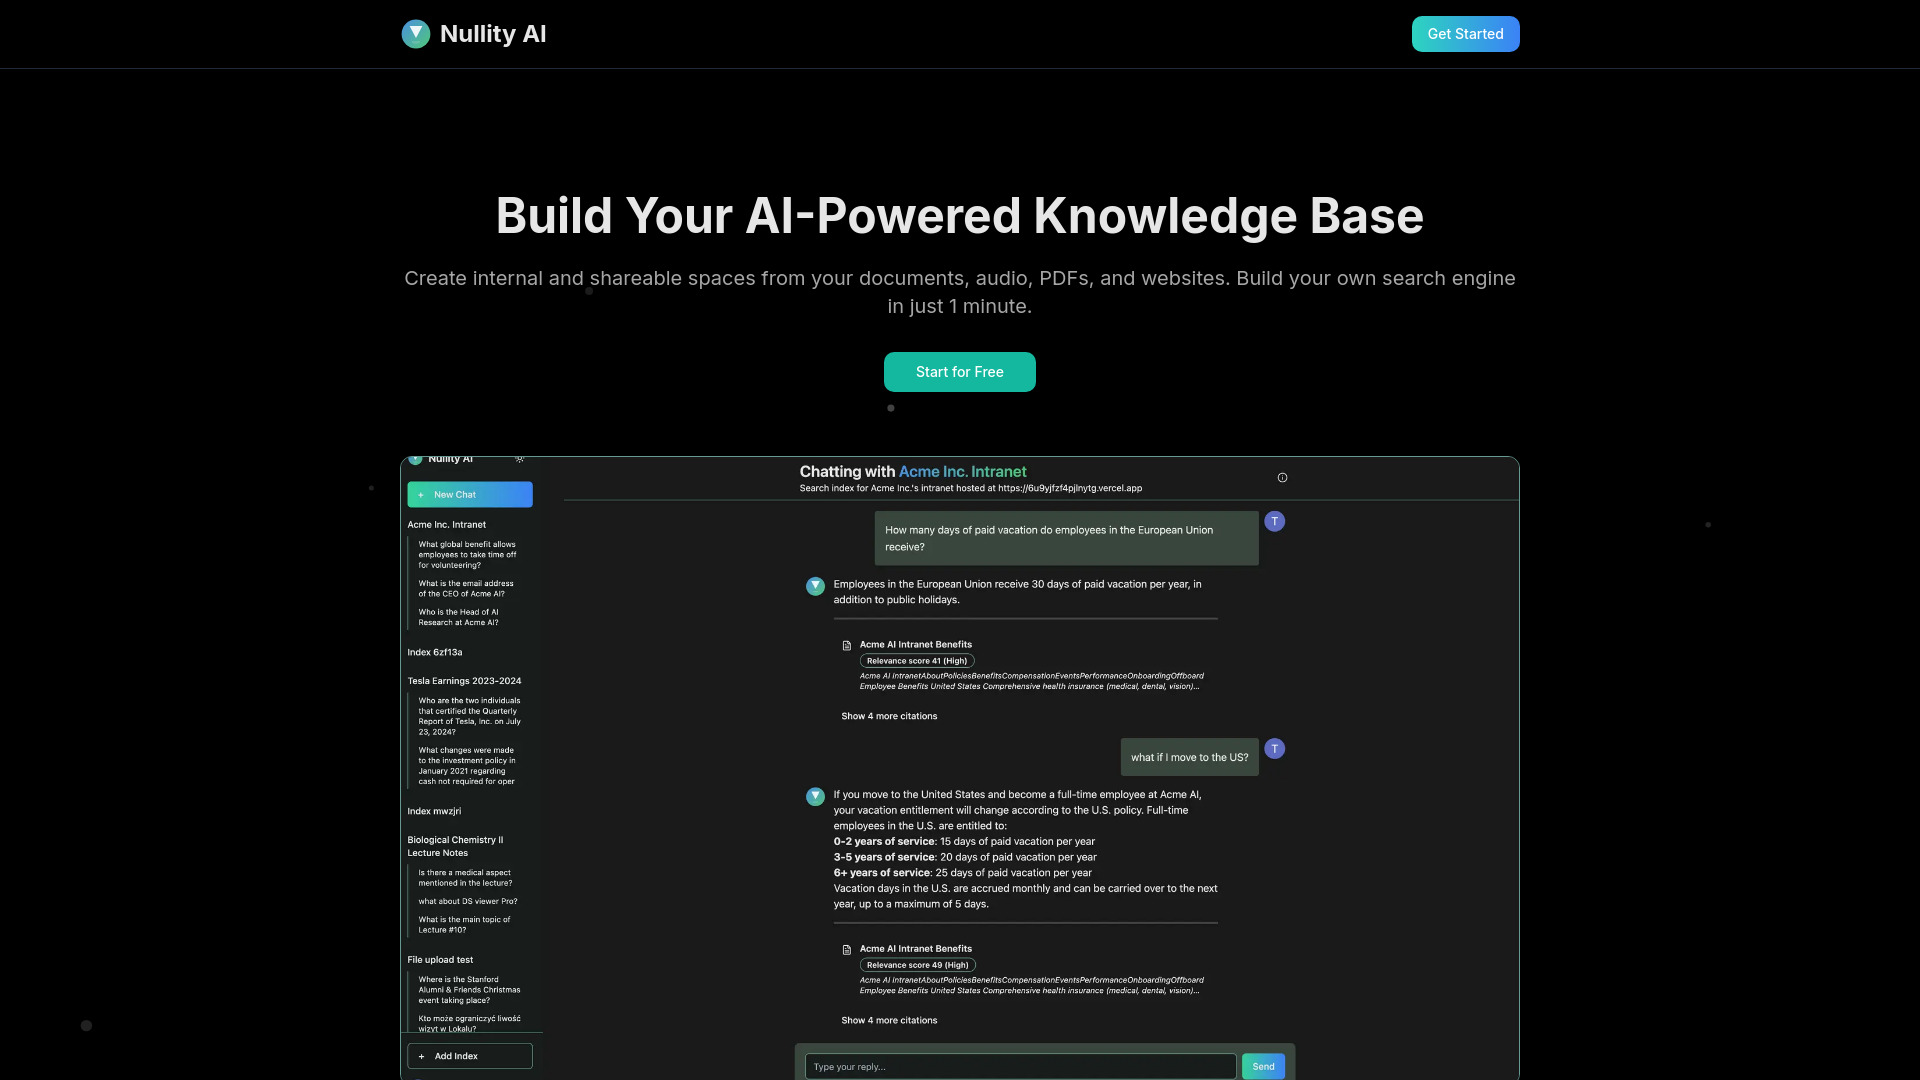Click Get Started button top-right
The width and height of the screenshot is (1920, 1080).
coord(1465,33)
